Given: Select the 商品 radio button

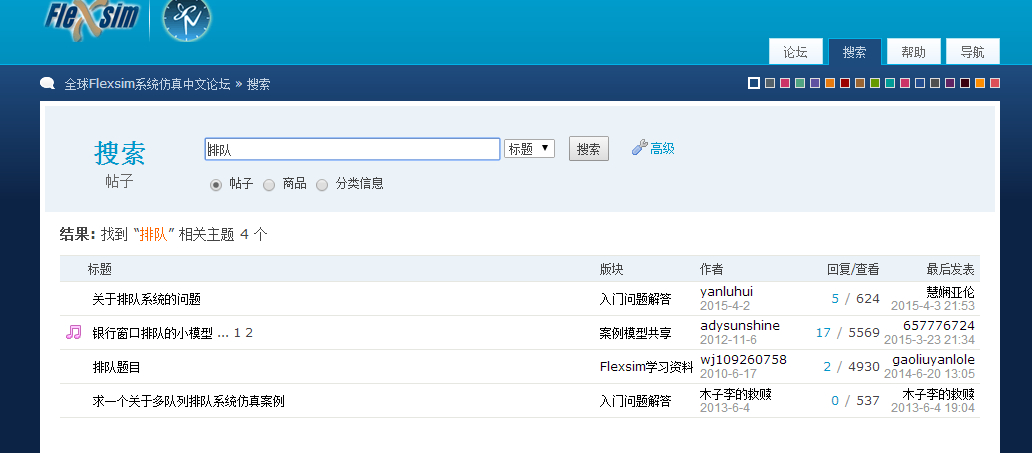Looking at the screenshot, I should pos(269,185).
